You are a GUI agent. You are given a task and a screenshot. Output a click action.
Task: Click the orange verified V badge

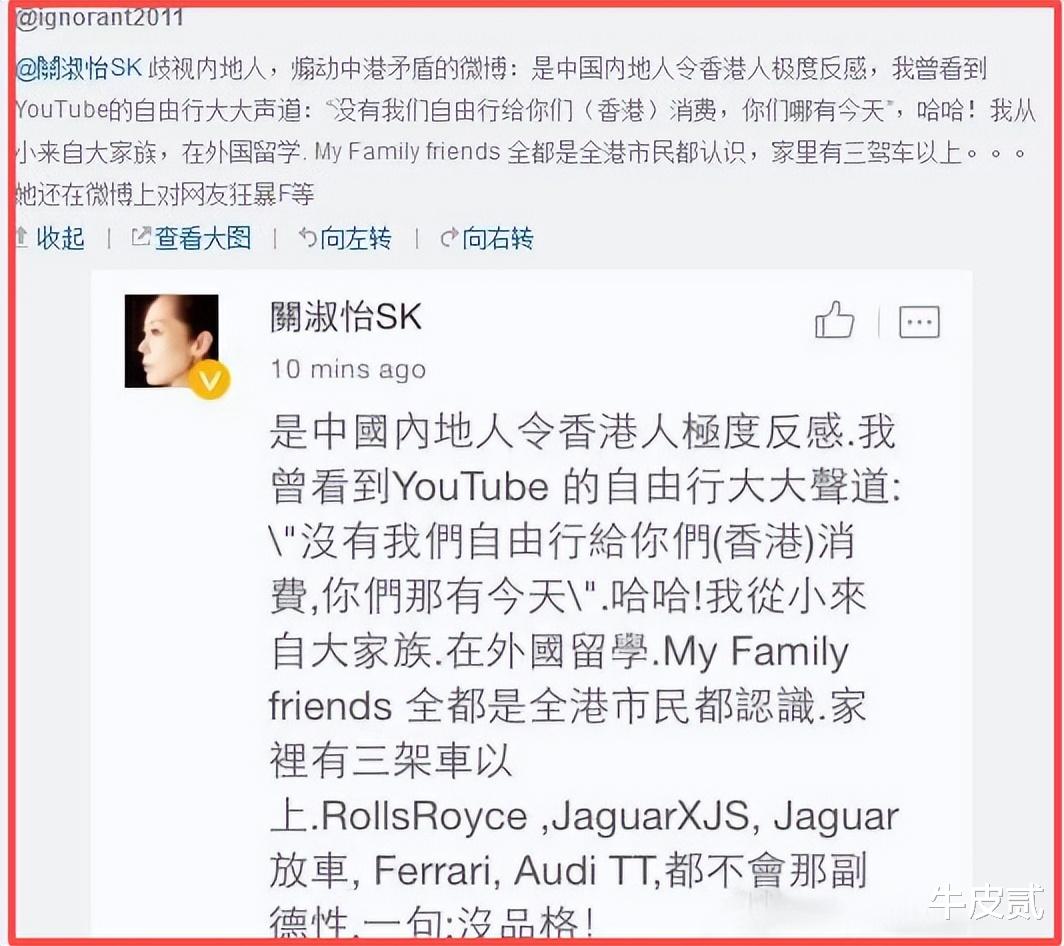[x=209, y=379]
